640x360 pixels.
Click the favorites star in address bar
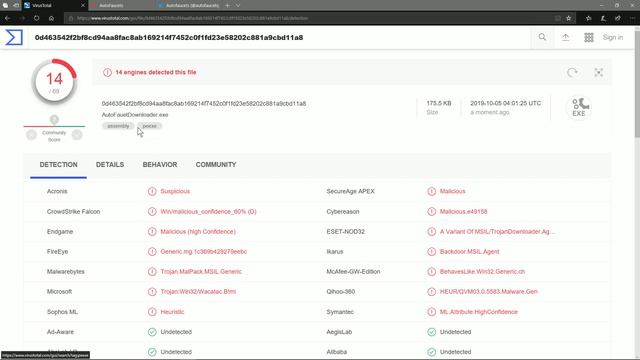pos(569,18)
